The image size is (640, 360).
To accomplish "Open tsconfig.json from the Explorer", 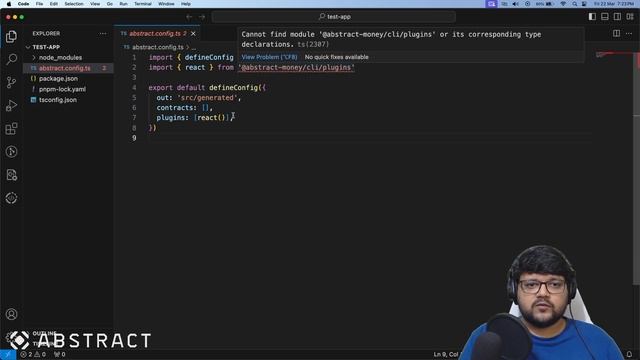I will click(x=58, y=100).
